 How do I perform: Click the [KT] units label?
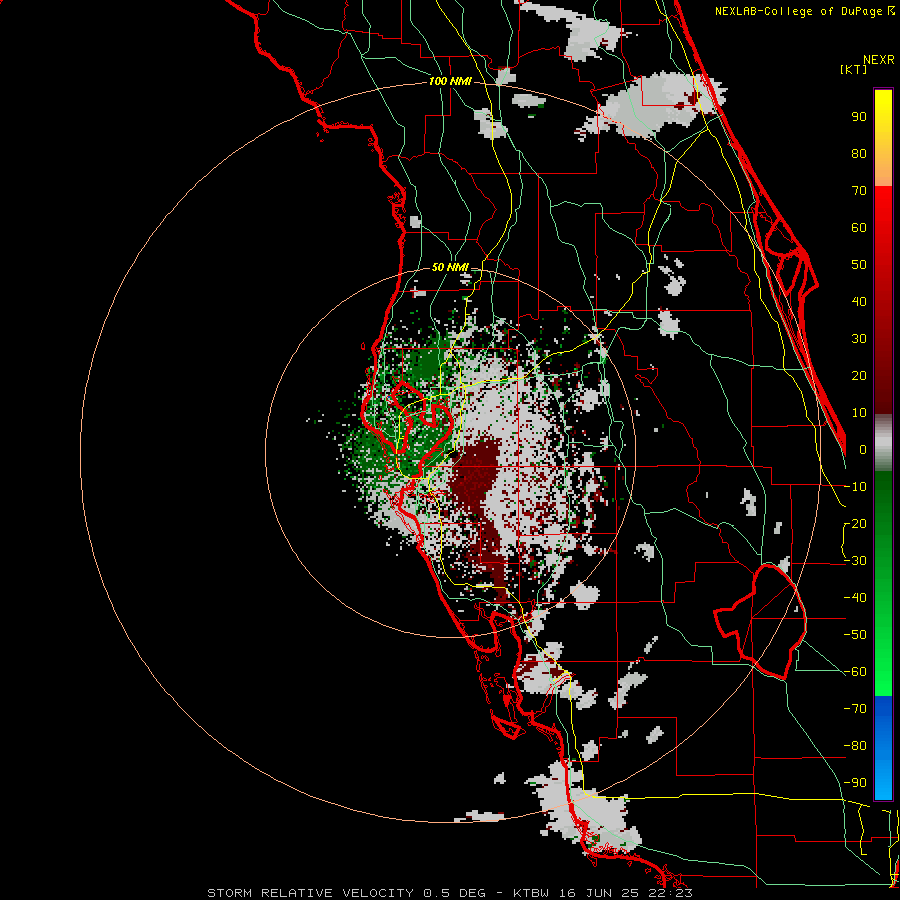point(854,69)
